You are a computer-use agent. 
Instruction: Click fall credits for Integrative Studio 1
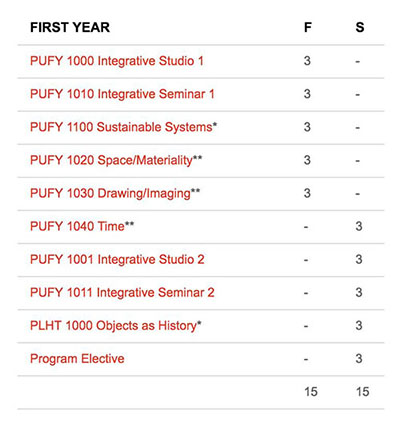pyautogui.click(x=307, y=61)
